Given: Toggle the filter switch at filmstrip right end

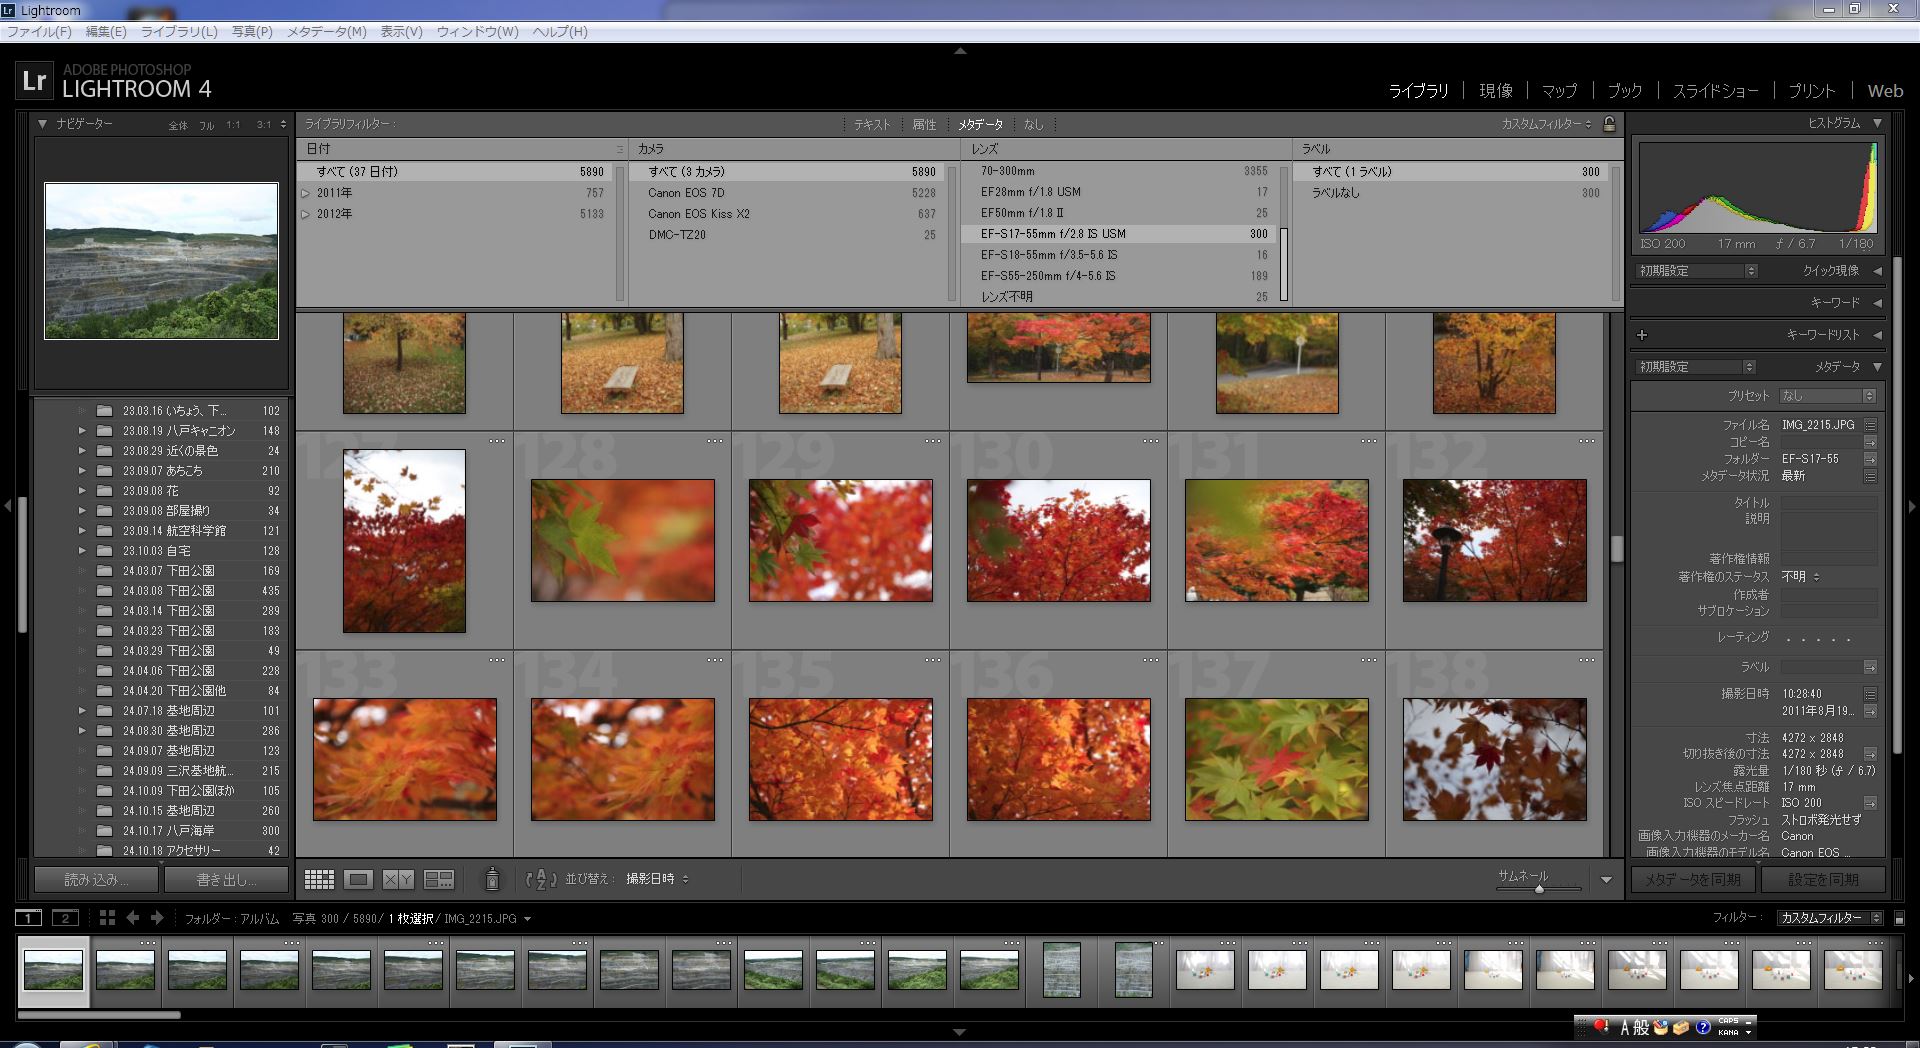Looking at the screenshot, I should [1899, 918].
